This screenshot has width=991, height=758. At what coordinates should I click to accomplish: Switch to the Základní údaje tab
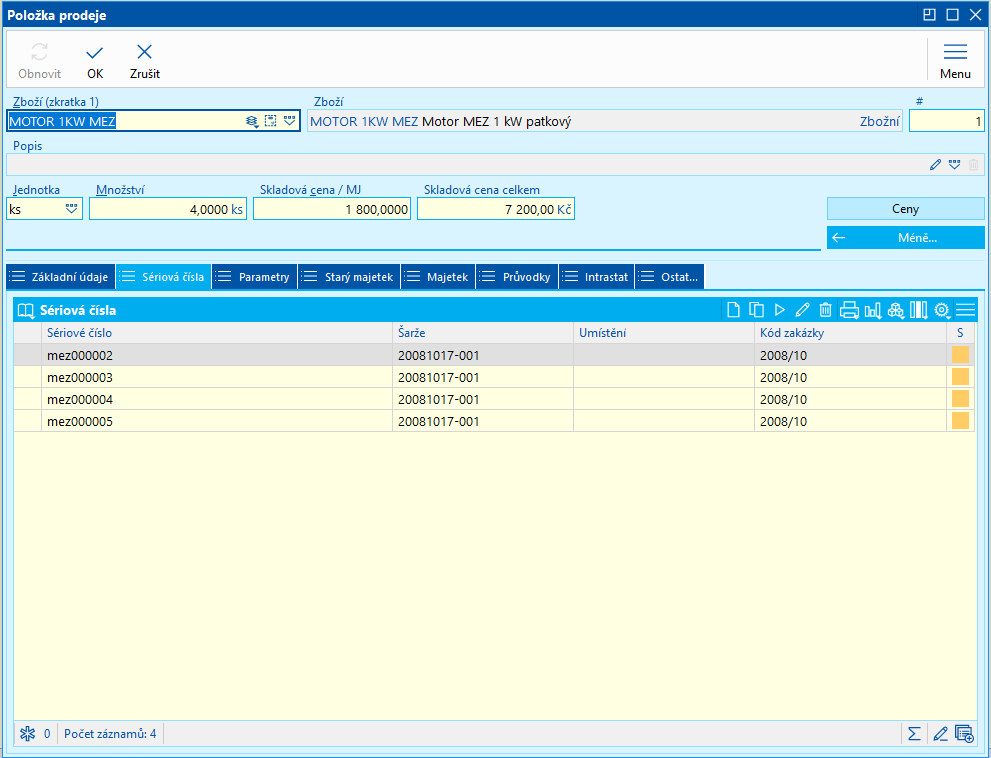pyautogui.click(x=60, y=277)
